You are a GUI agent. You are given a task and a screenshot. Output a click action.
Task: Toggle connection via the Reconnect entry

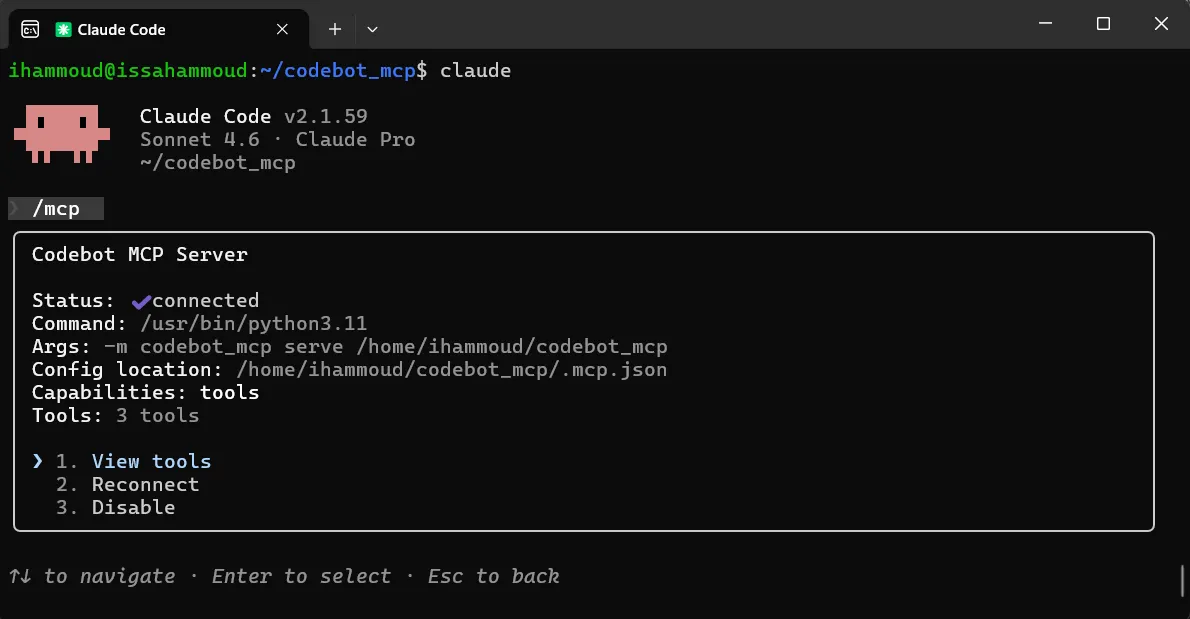coord(145,484)
